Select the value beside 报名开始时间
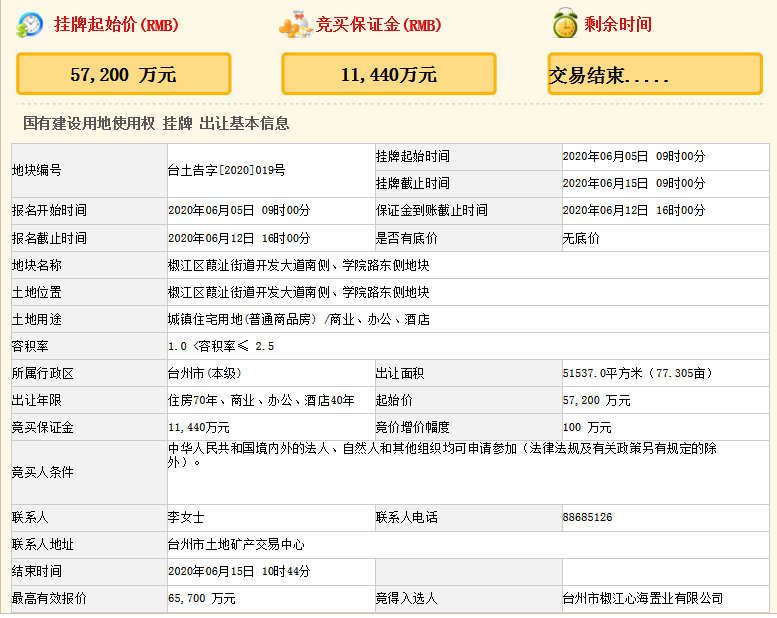Screen dimensions: 777x618 click(x=239, y=211)
